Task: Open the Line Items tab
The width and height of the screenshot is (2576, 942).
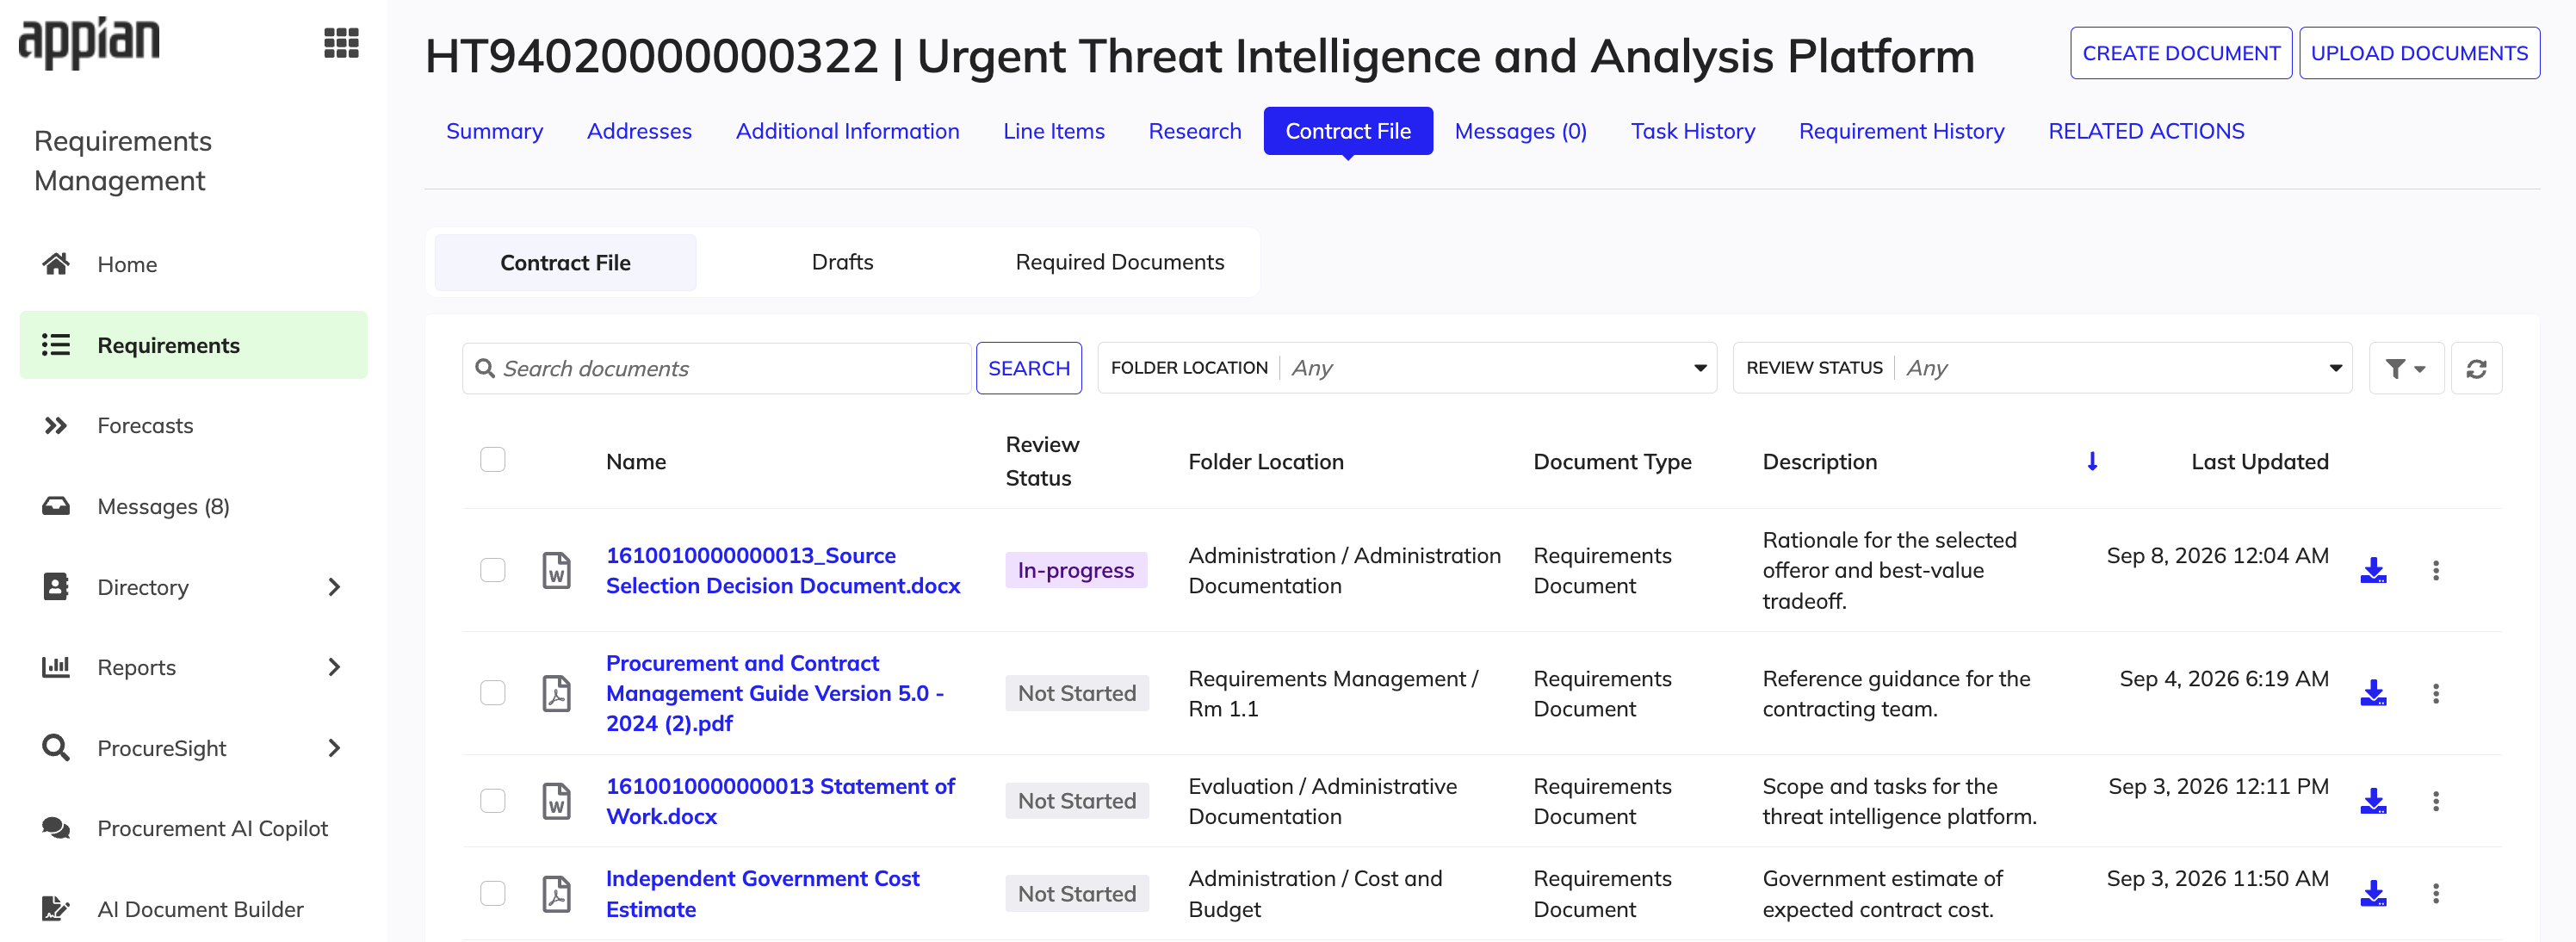Action: (x=1053, y=131)
